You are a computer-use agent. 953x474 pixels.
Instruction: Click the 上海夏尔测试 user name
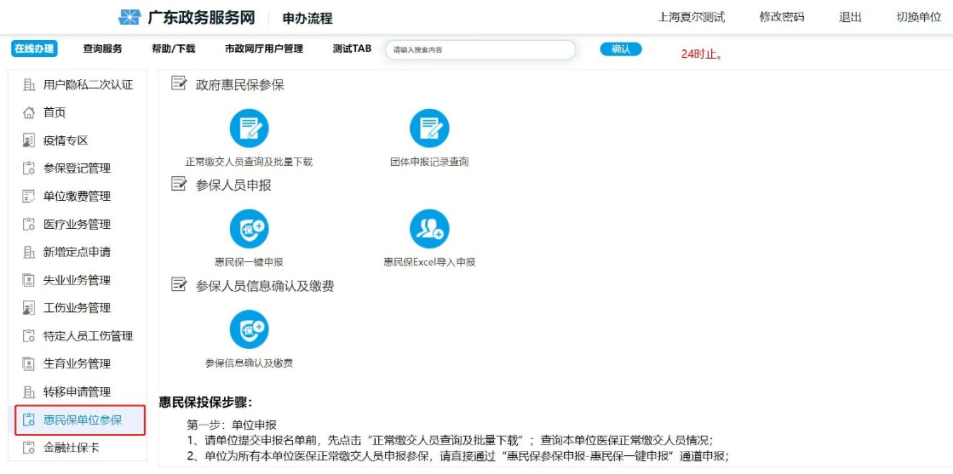click(x=691, y=17)
